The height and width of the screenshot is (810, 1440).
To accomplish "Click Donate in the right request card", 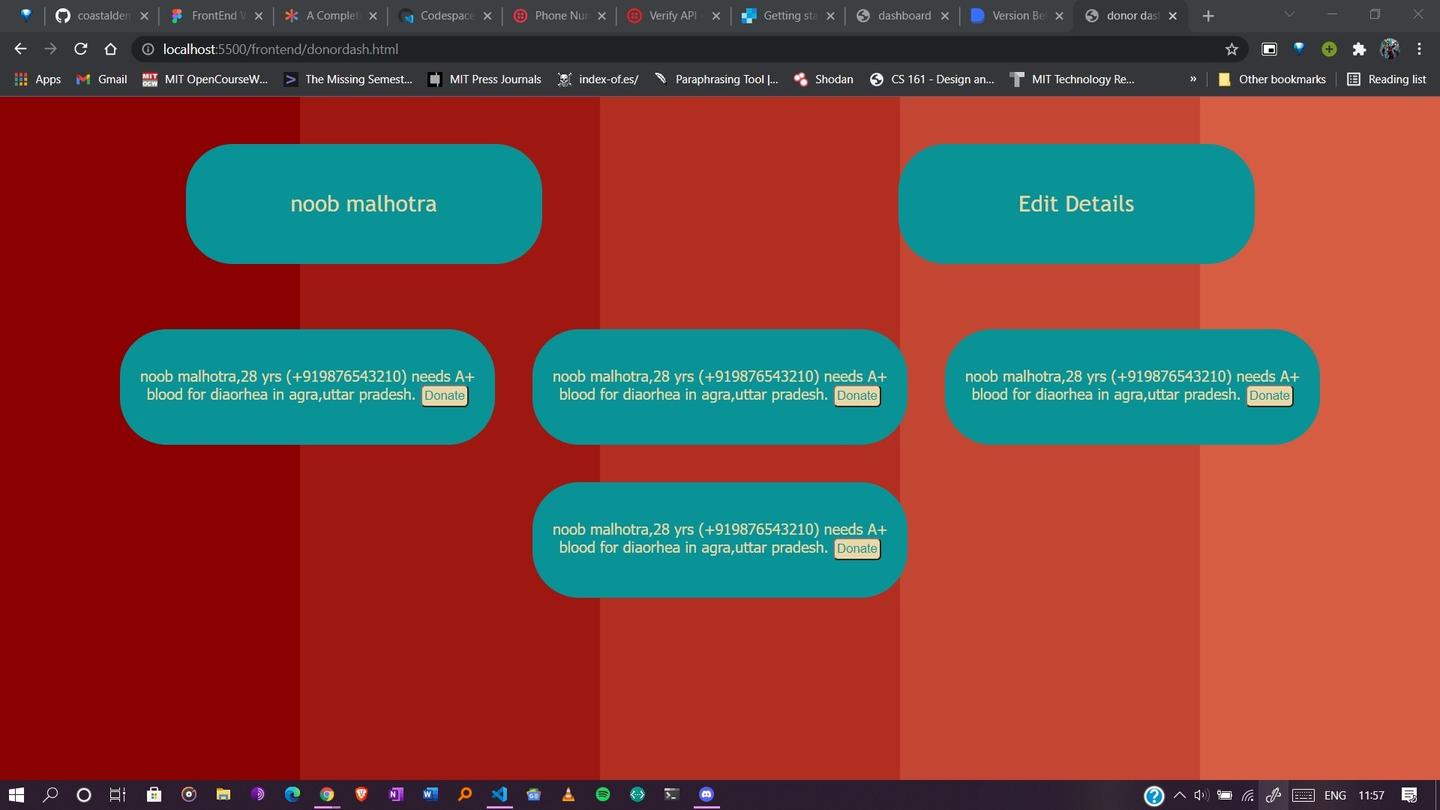I will 1269,396.
